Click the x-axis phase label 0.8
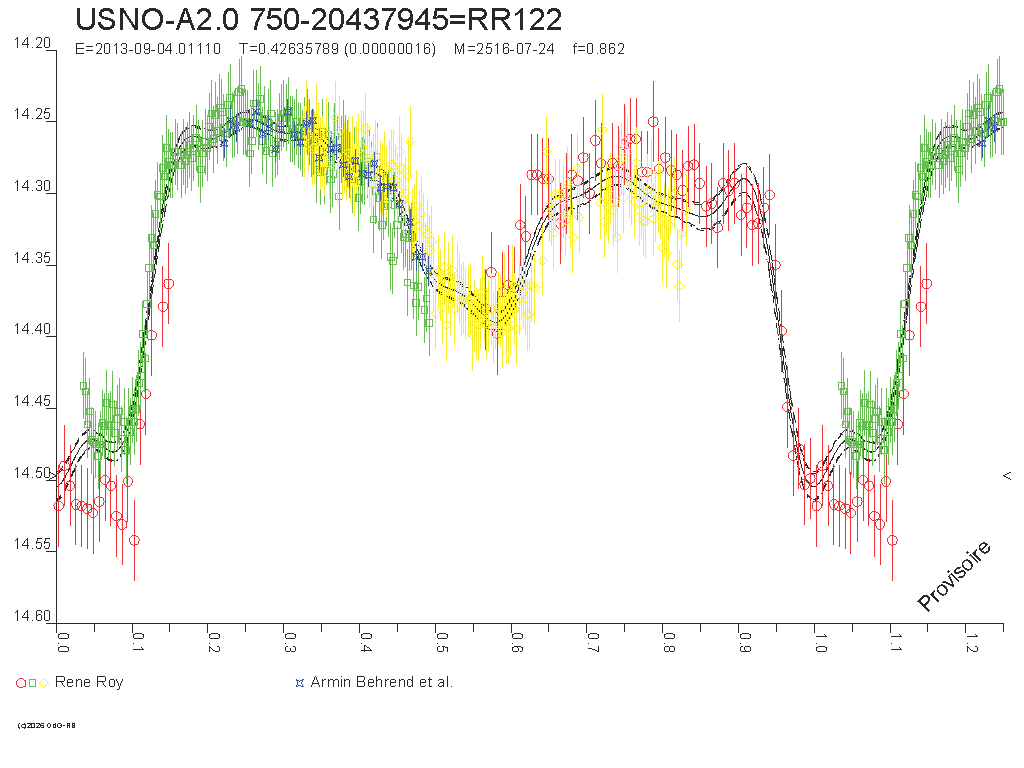Screen dimensions: 1024x768 669,643
